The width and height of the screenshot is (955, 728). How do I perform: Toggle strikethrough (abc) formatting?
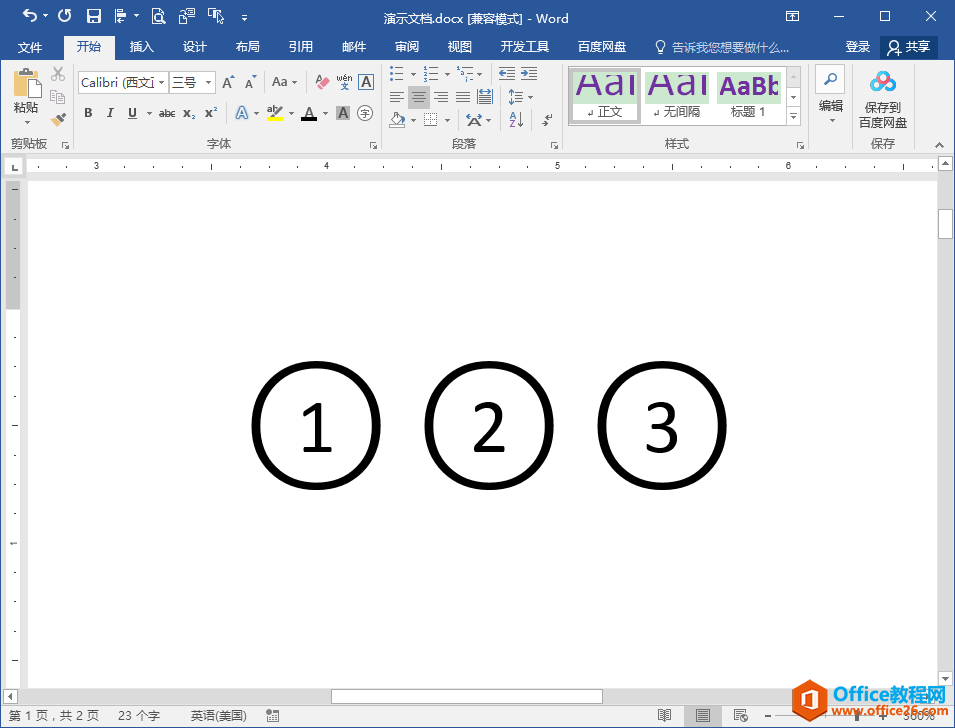[167, 113]
